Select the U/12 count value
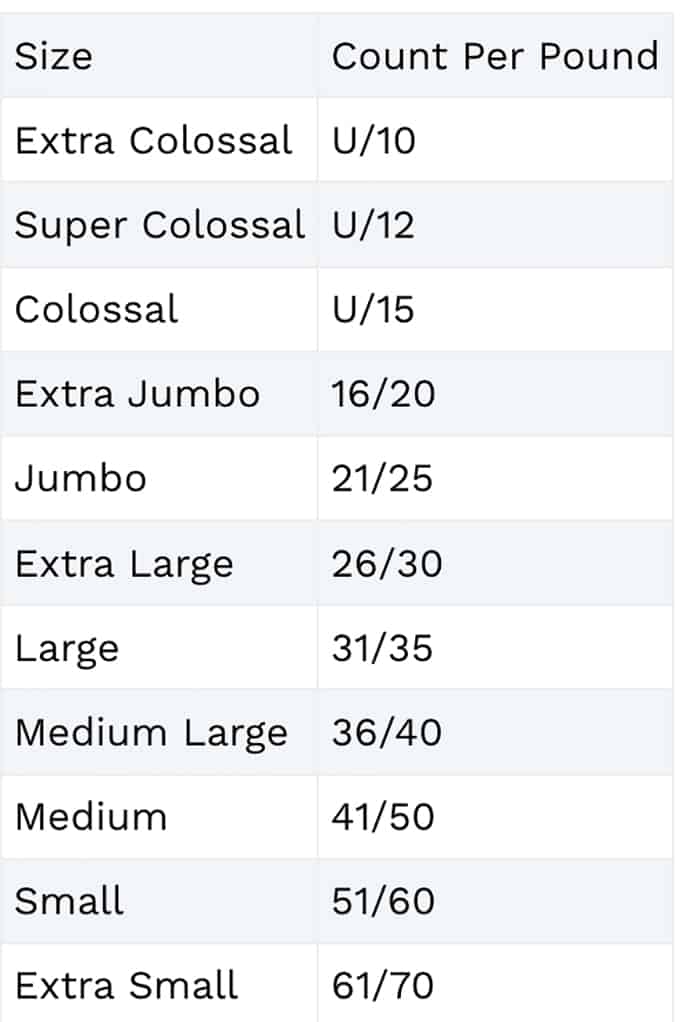This screenshot has height=1022, width=680. coord(374,225)
